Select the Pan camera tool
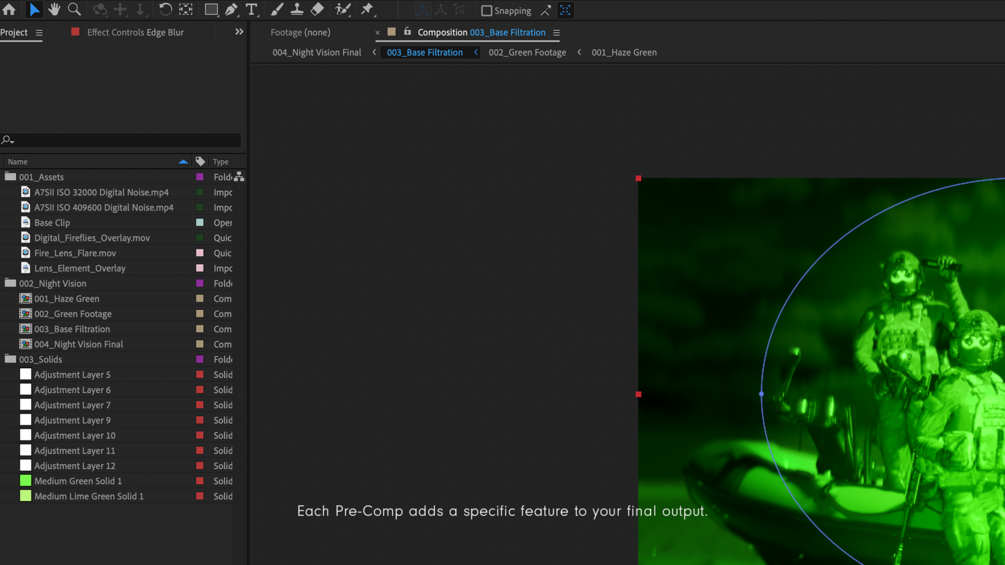Image resolution: width=1005 pixels, height=565 pixels. (x=120, y=10)
